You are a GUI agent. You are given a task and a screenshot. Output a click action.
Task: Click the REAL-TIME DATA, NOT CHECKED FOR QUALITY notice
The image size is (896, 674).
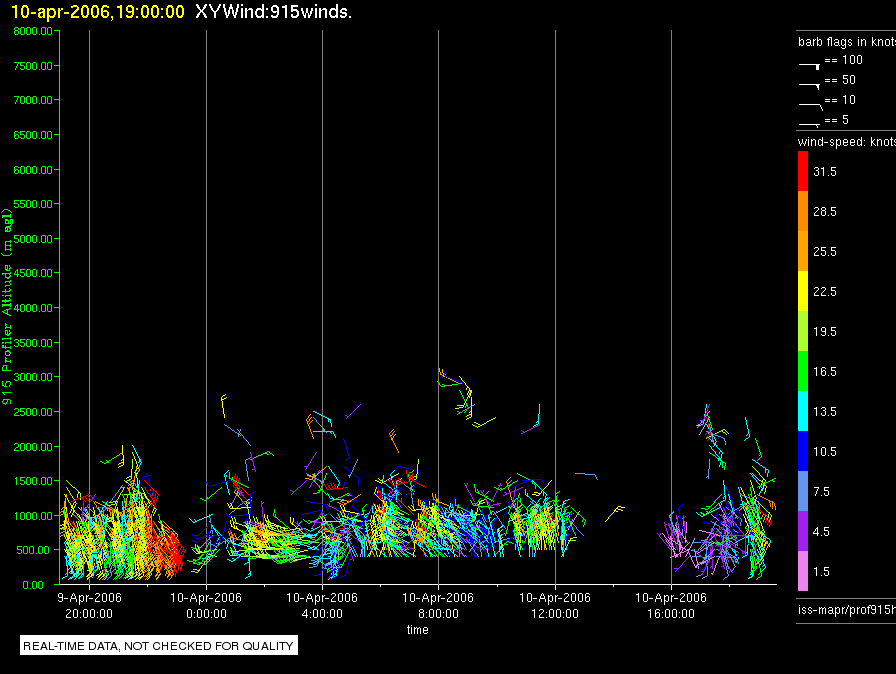click(x=158, y=646)
